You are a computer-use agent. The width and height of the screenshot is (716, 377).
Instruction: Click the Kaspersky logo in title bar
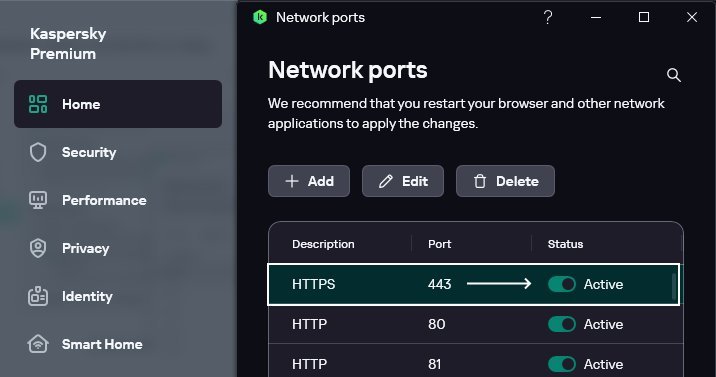(x=260, y=17)
